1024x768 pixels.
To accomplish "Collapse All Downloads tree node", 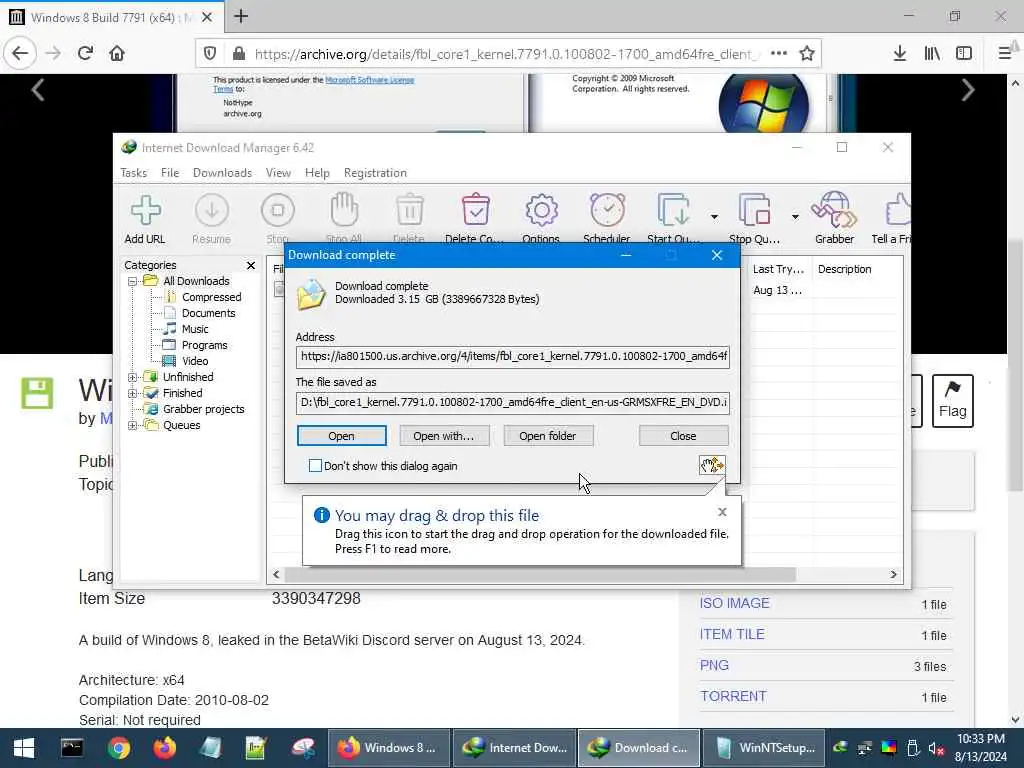I will 133,281.
